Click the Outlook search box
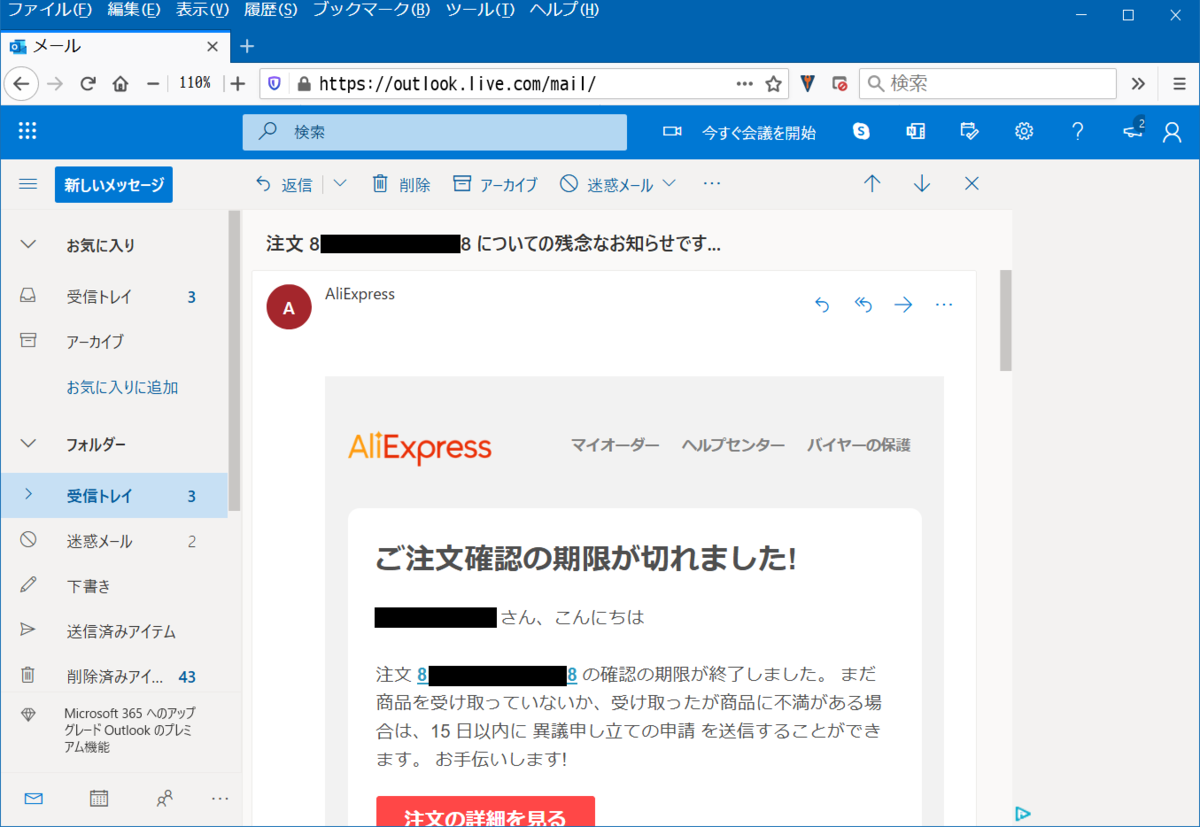1200x827 pixels. (x=434, y=132)
